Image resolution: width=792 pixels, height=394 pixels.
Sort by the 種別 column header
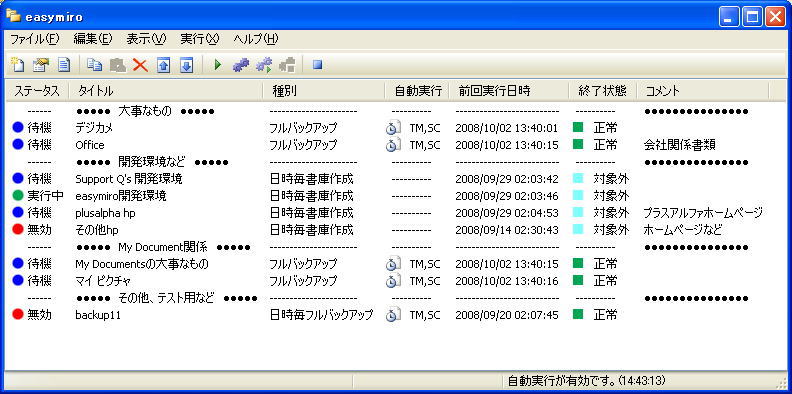[x=324, y=91]
